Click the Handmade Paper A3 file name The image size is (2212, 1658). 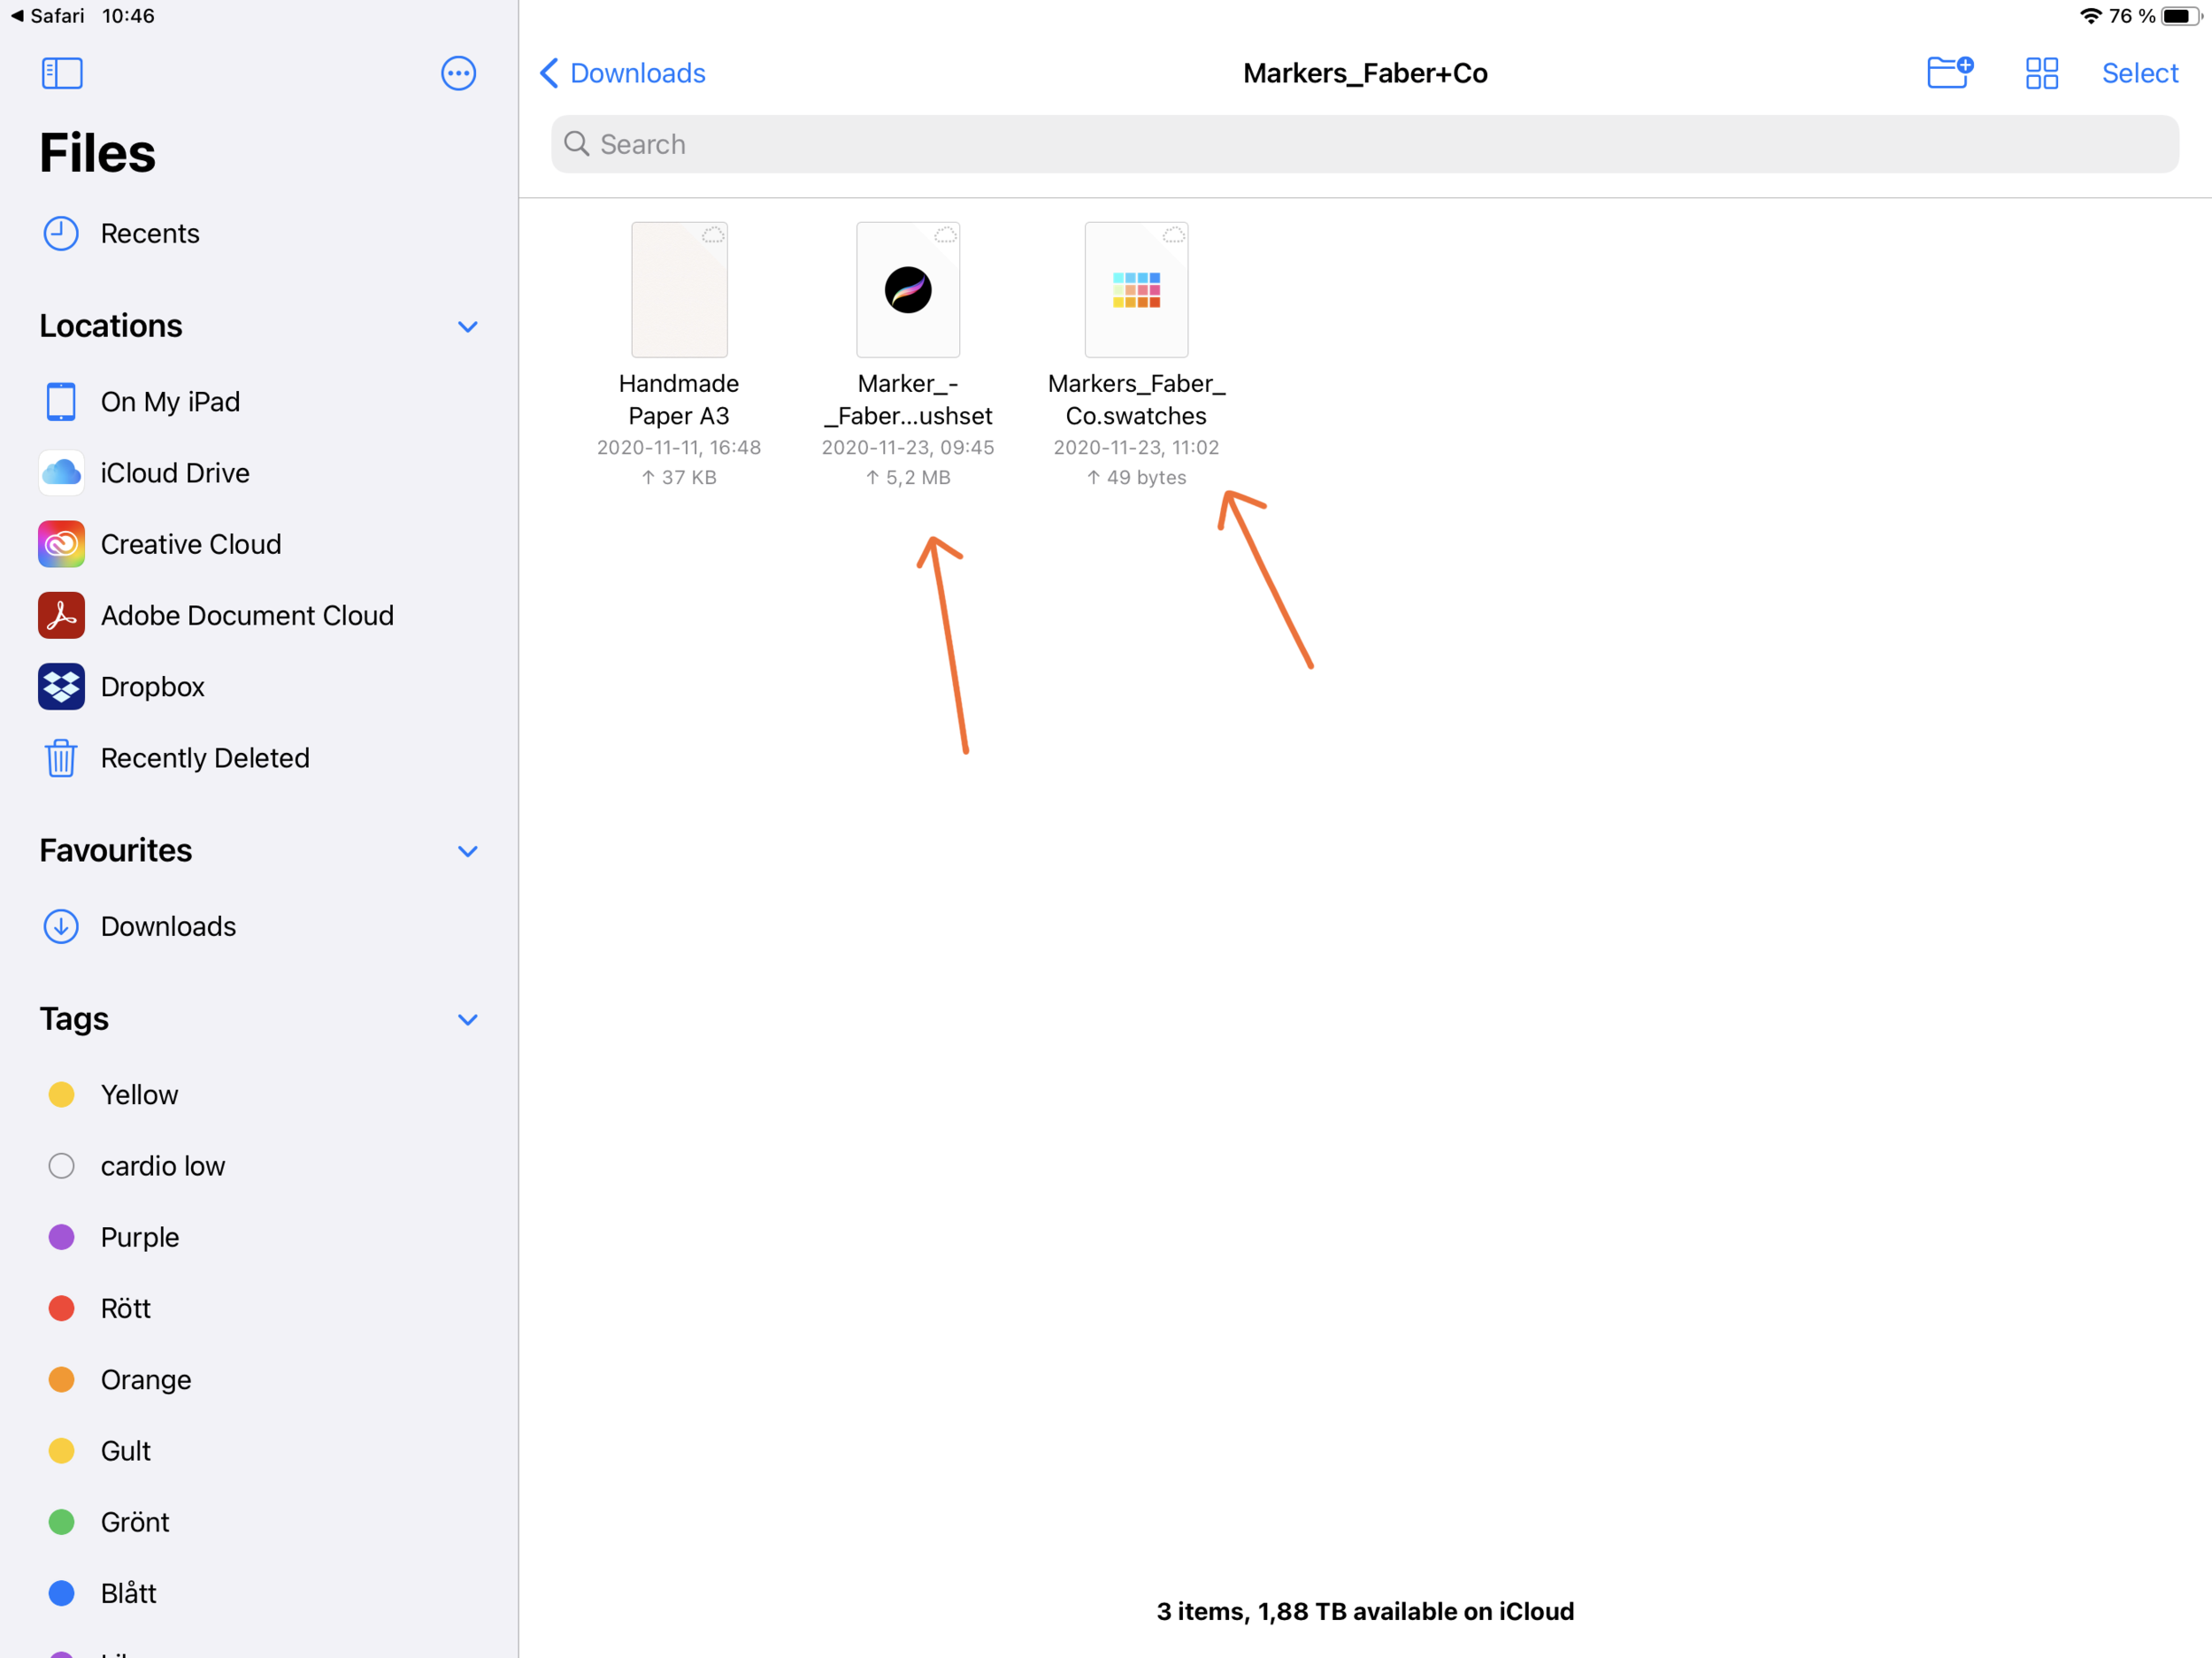pyautogui.click(x=679, y=400)
